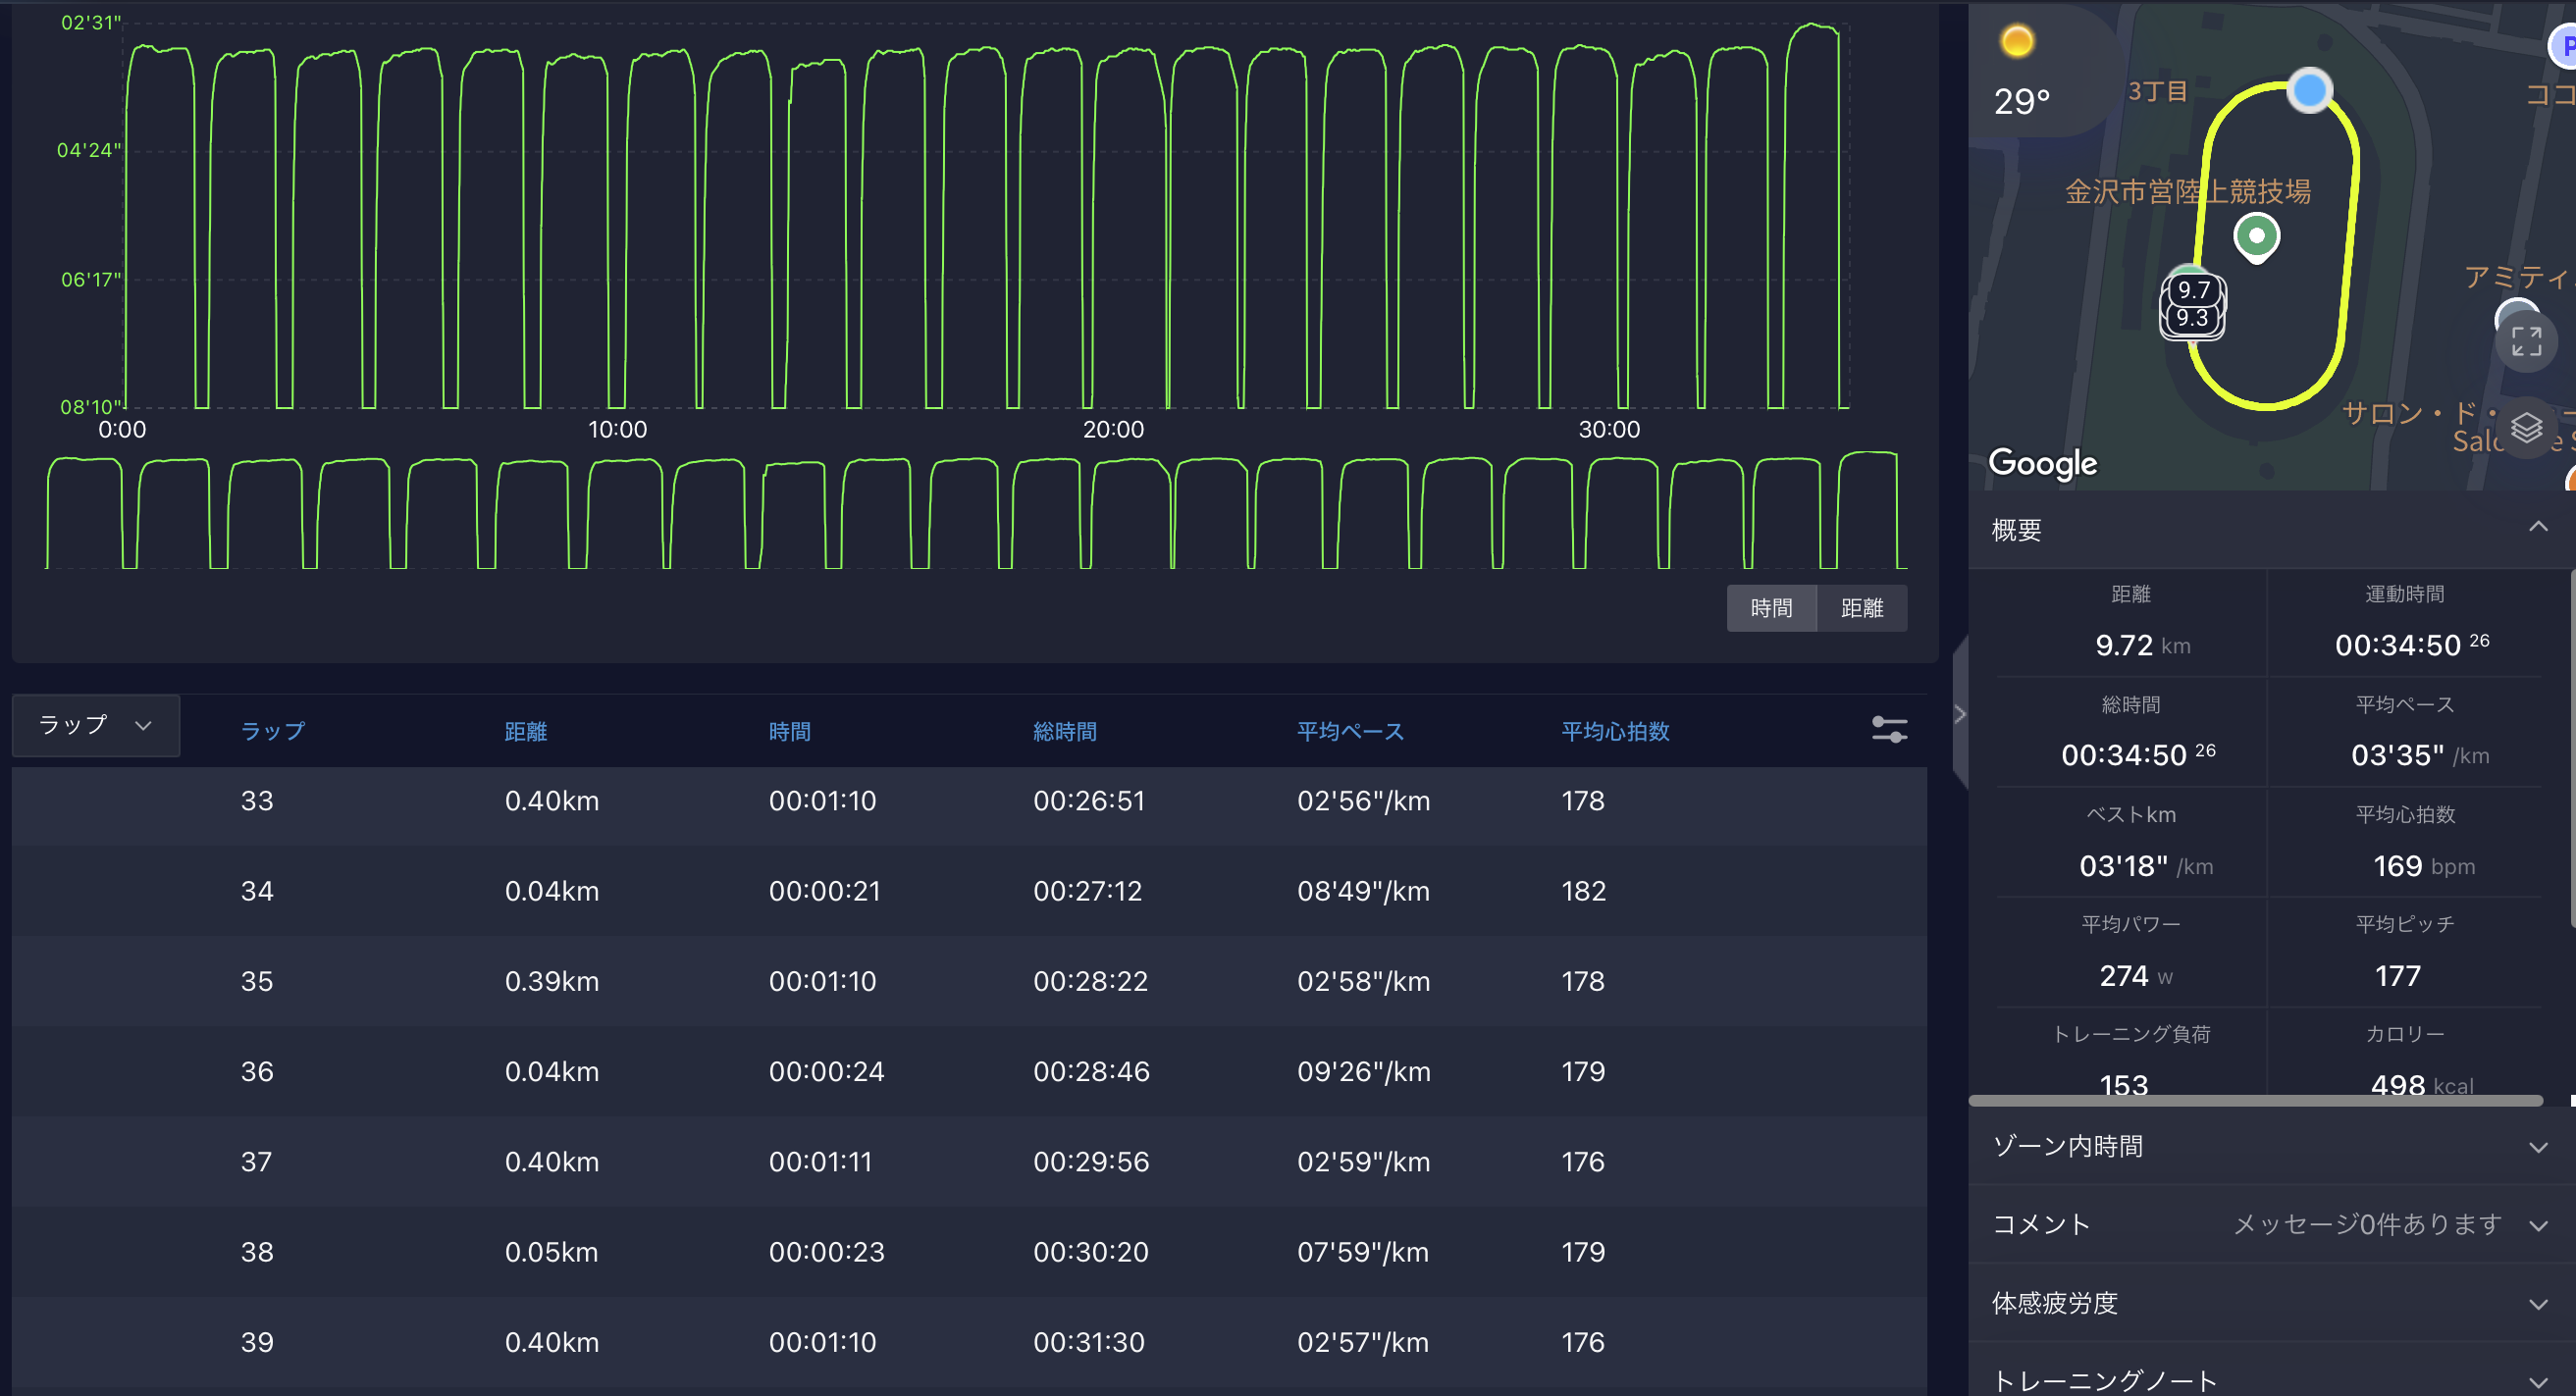Switch chart axis to 時間
Screen dimensions: 2576x1396
tap(1771, 608)
